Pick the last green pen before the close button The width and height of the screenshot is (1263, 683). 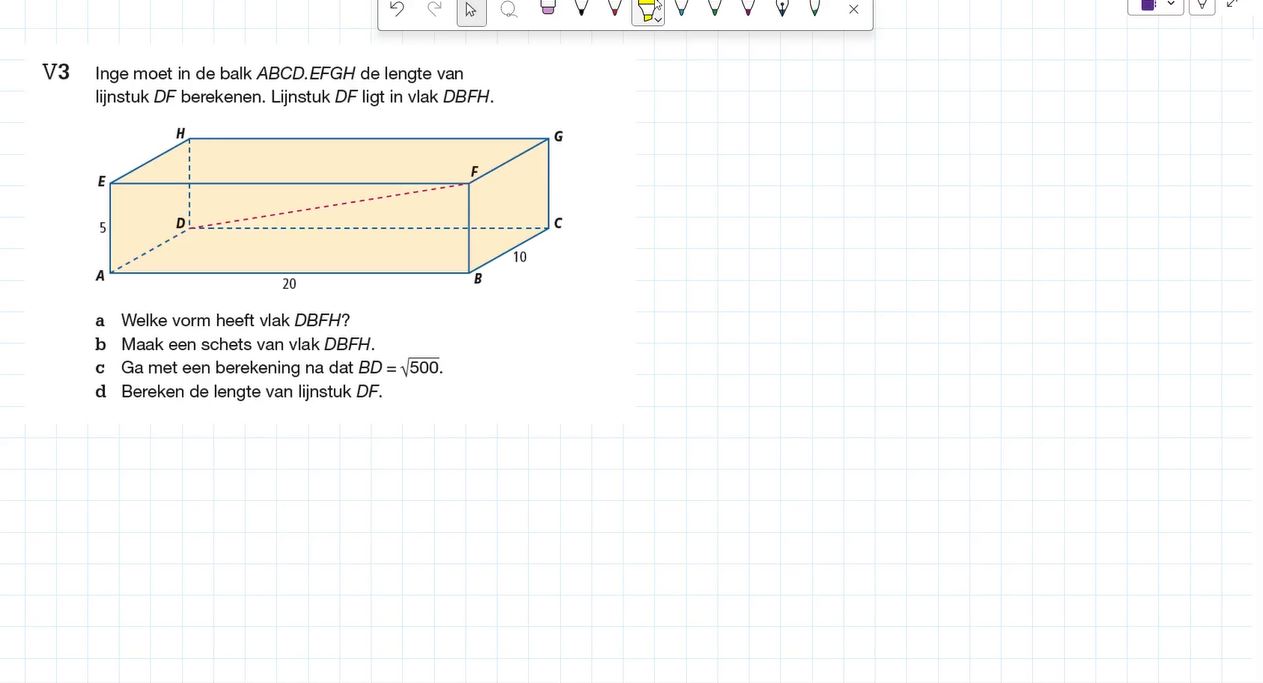pos(815,8)
